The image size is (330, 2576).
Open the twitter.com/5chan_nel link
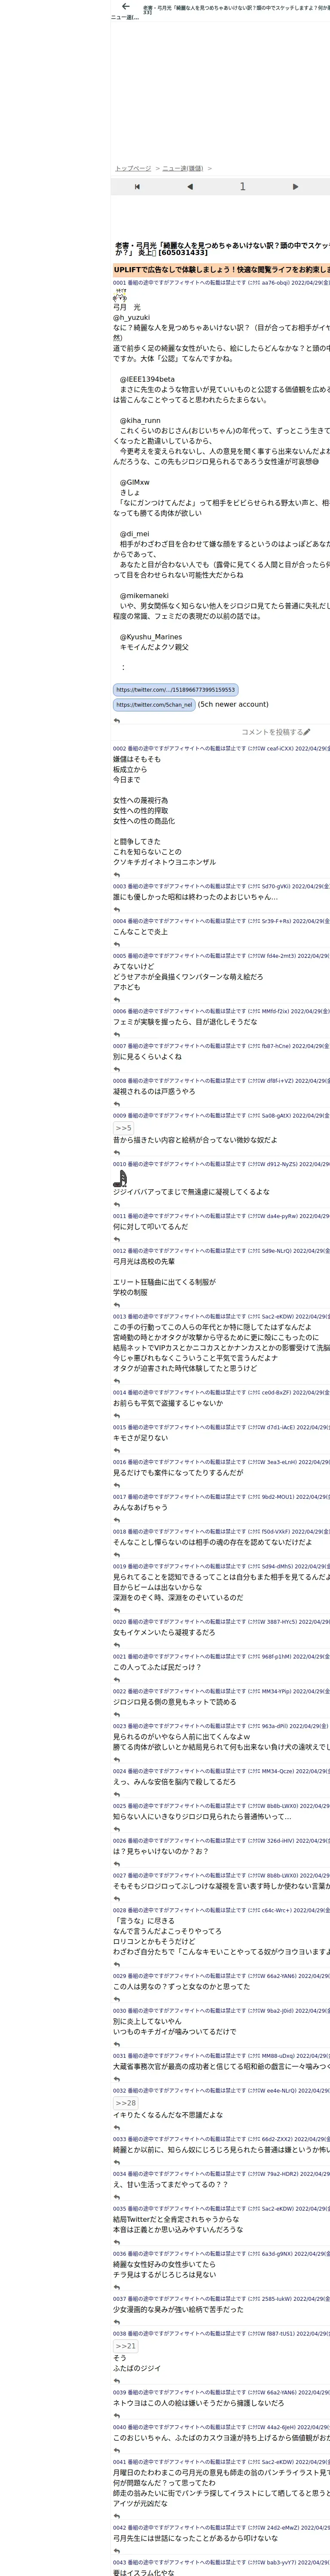[154, 705]
